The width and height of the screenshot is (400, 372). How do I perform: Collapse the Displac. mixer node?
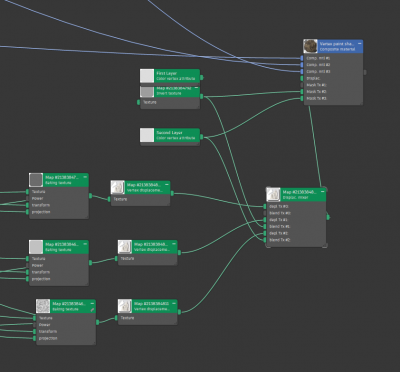(x=323, y=192)
